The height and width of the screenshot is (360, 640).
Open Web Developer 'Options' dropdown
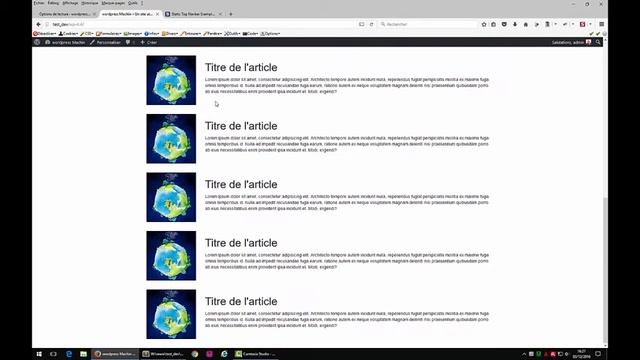click(270, 33)
